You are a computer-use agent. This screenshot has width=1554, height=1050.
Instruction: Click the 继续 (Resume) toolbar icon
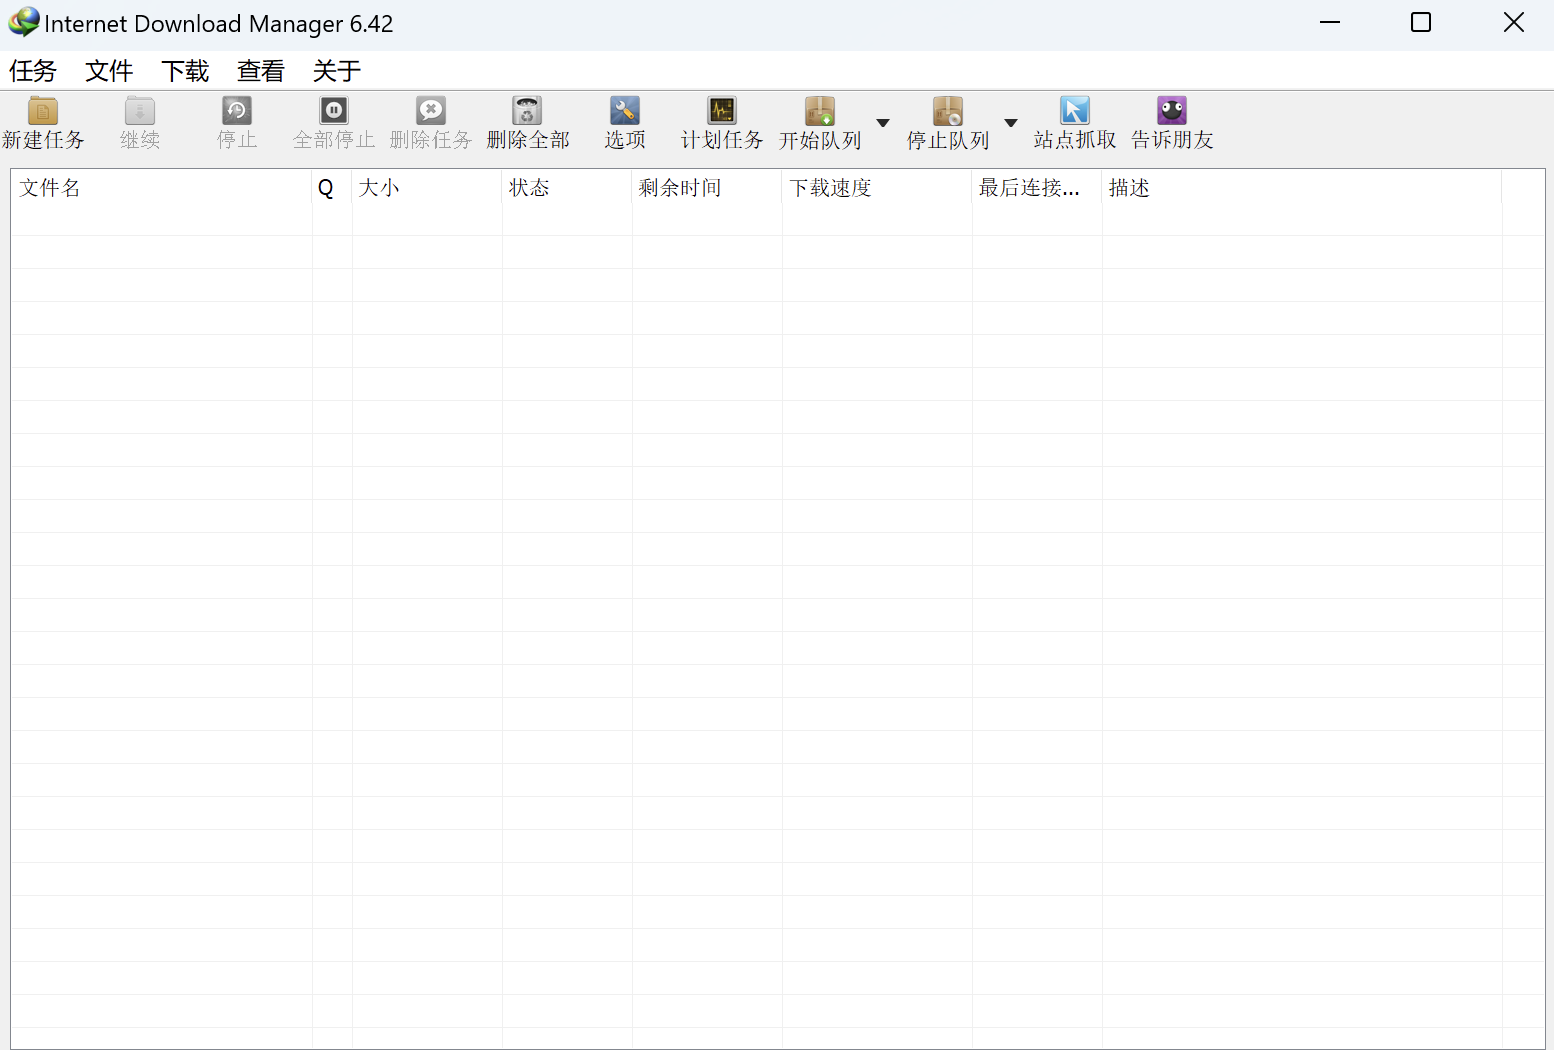[x=140, y=111]
